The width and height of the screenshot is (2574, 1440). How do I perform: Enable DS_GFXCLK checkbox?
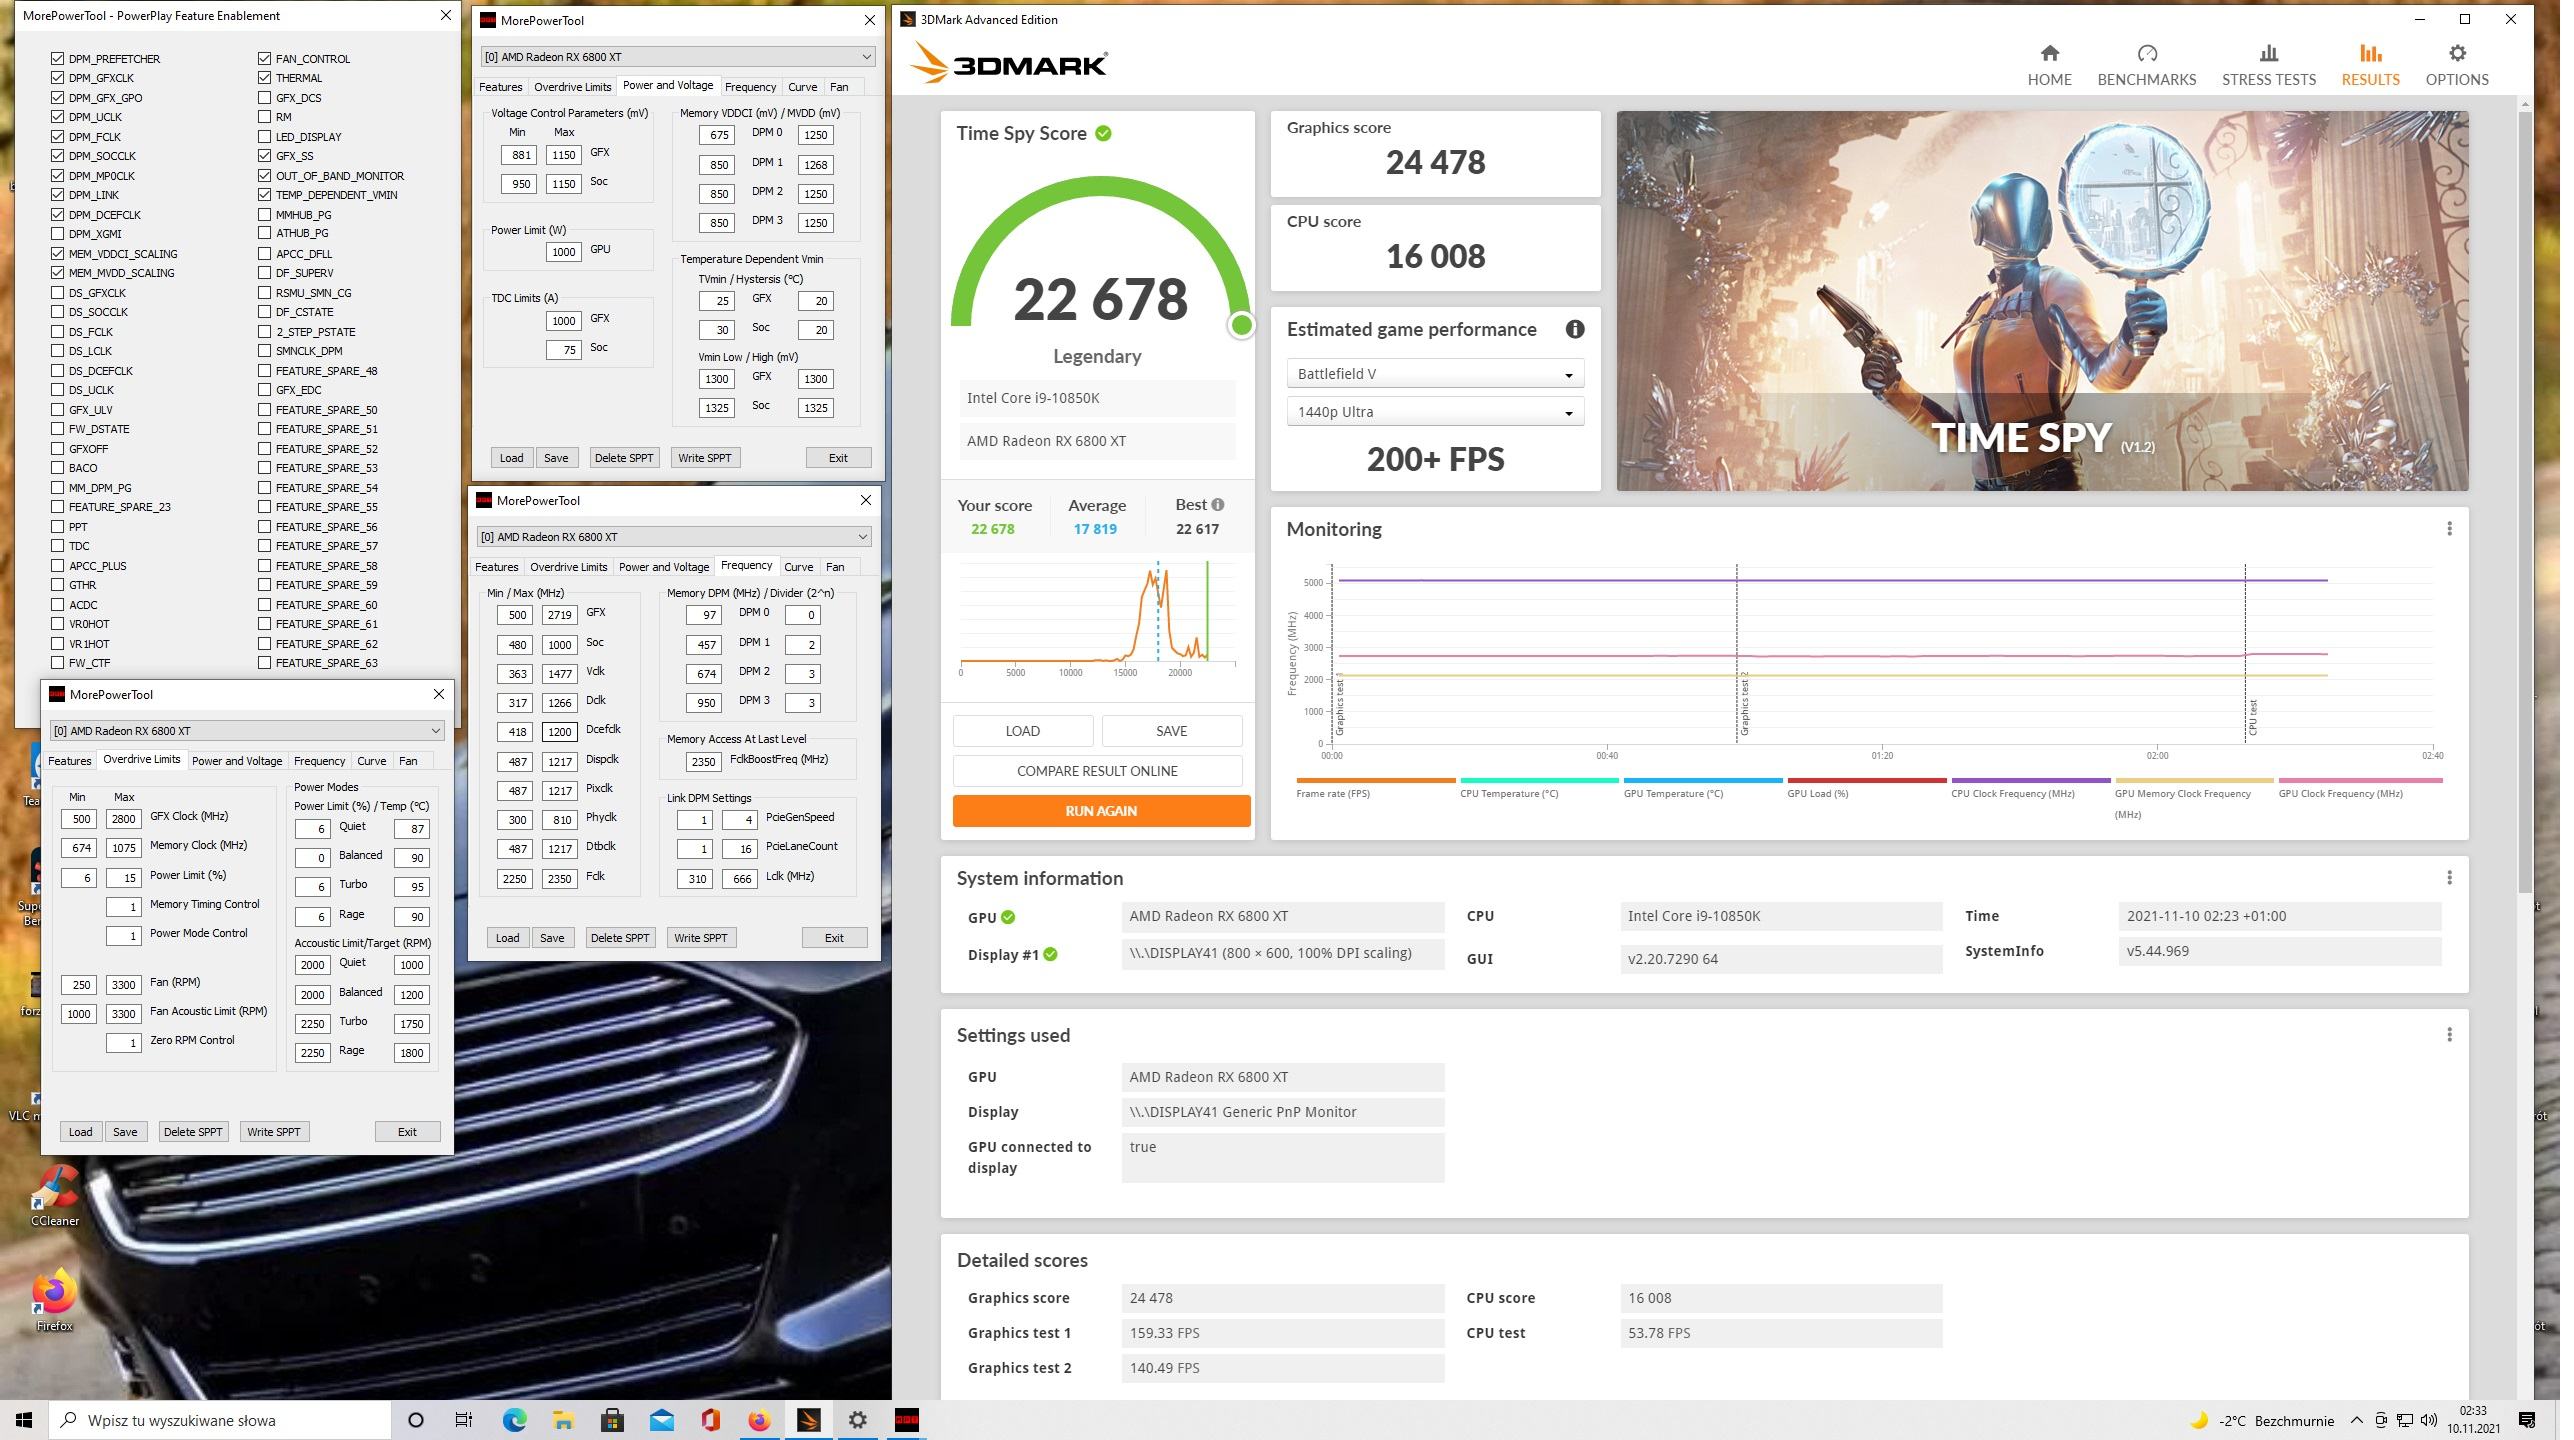[x=57, y=293]
